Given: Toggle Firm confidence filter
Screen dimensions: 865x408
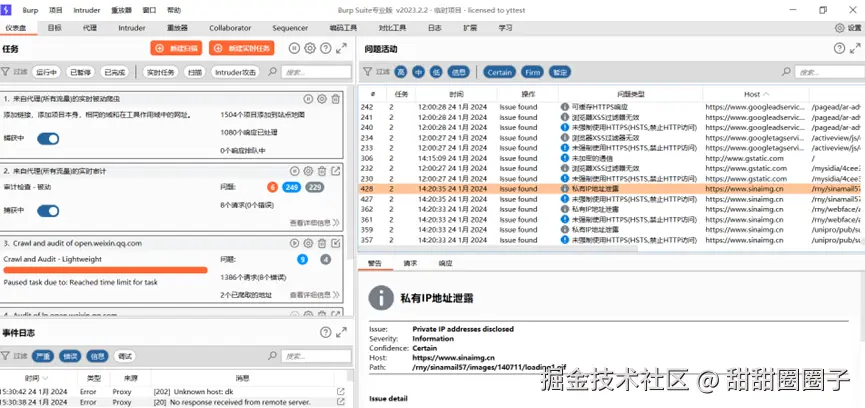Looking at the screenshot, I should click(532, 72).
